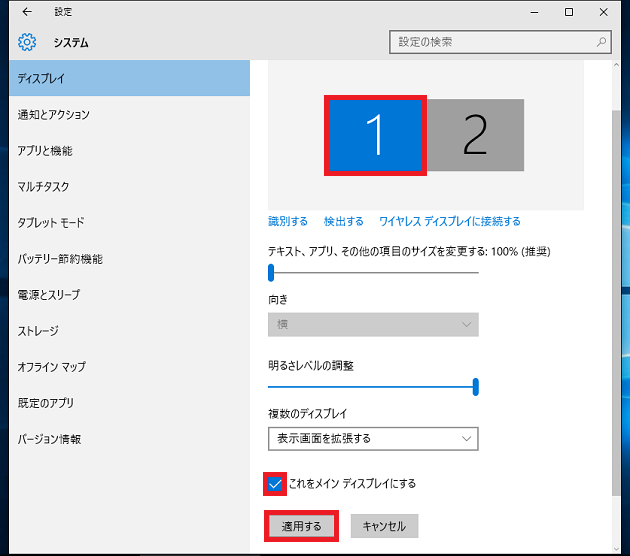Click the brightness level slider handle
The height and width of the screenshot is (556, 630).
pos(476,387)
